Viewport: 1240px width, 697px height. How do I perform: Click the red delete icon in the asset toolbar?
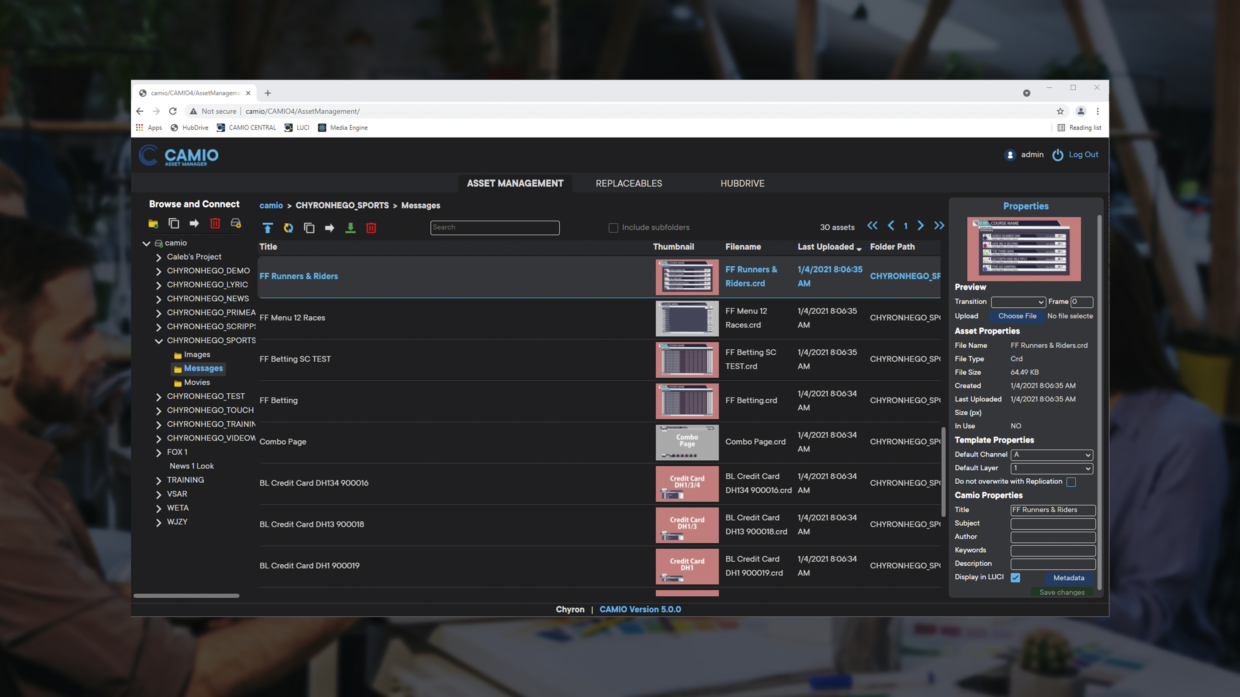pyautogui.click(x=370, y=227)
